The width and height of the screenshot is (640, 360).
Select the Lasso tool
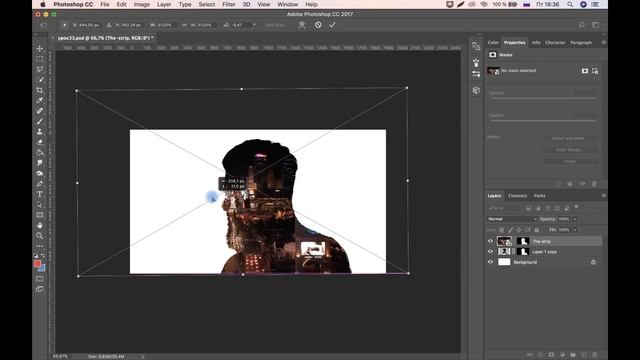pos(40,69)
